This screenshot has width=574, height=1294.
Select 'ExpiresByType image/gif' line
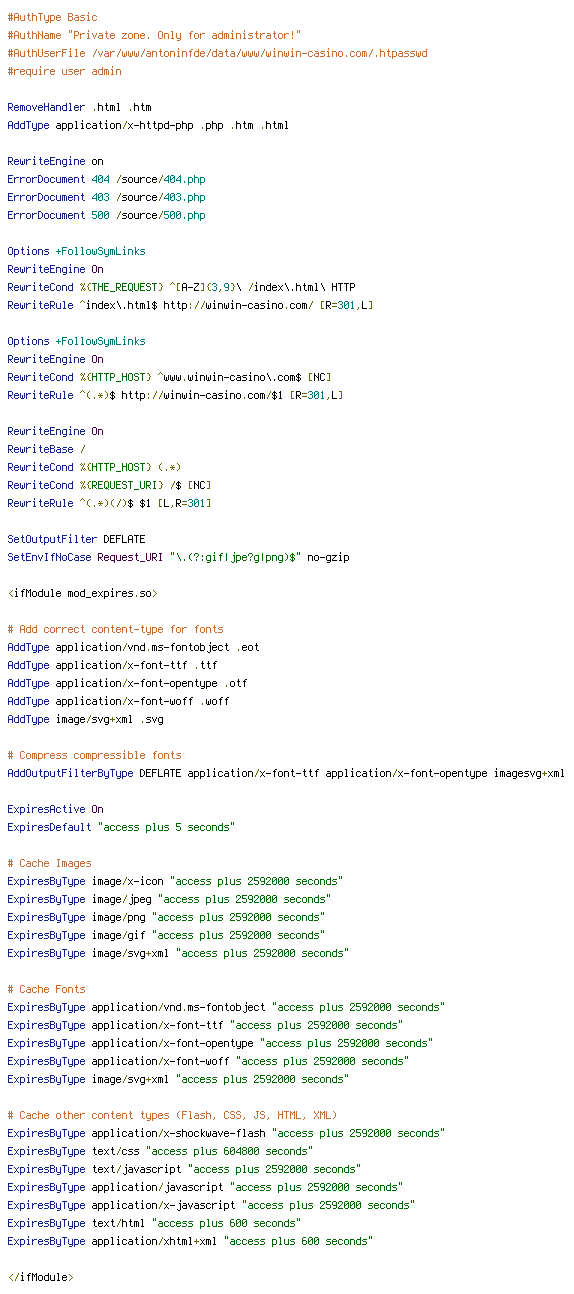coord(166,935)
